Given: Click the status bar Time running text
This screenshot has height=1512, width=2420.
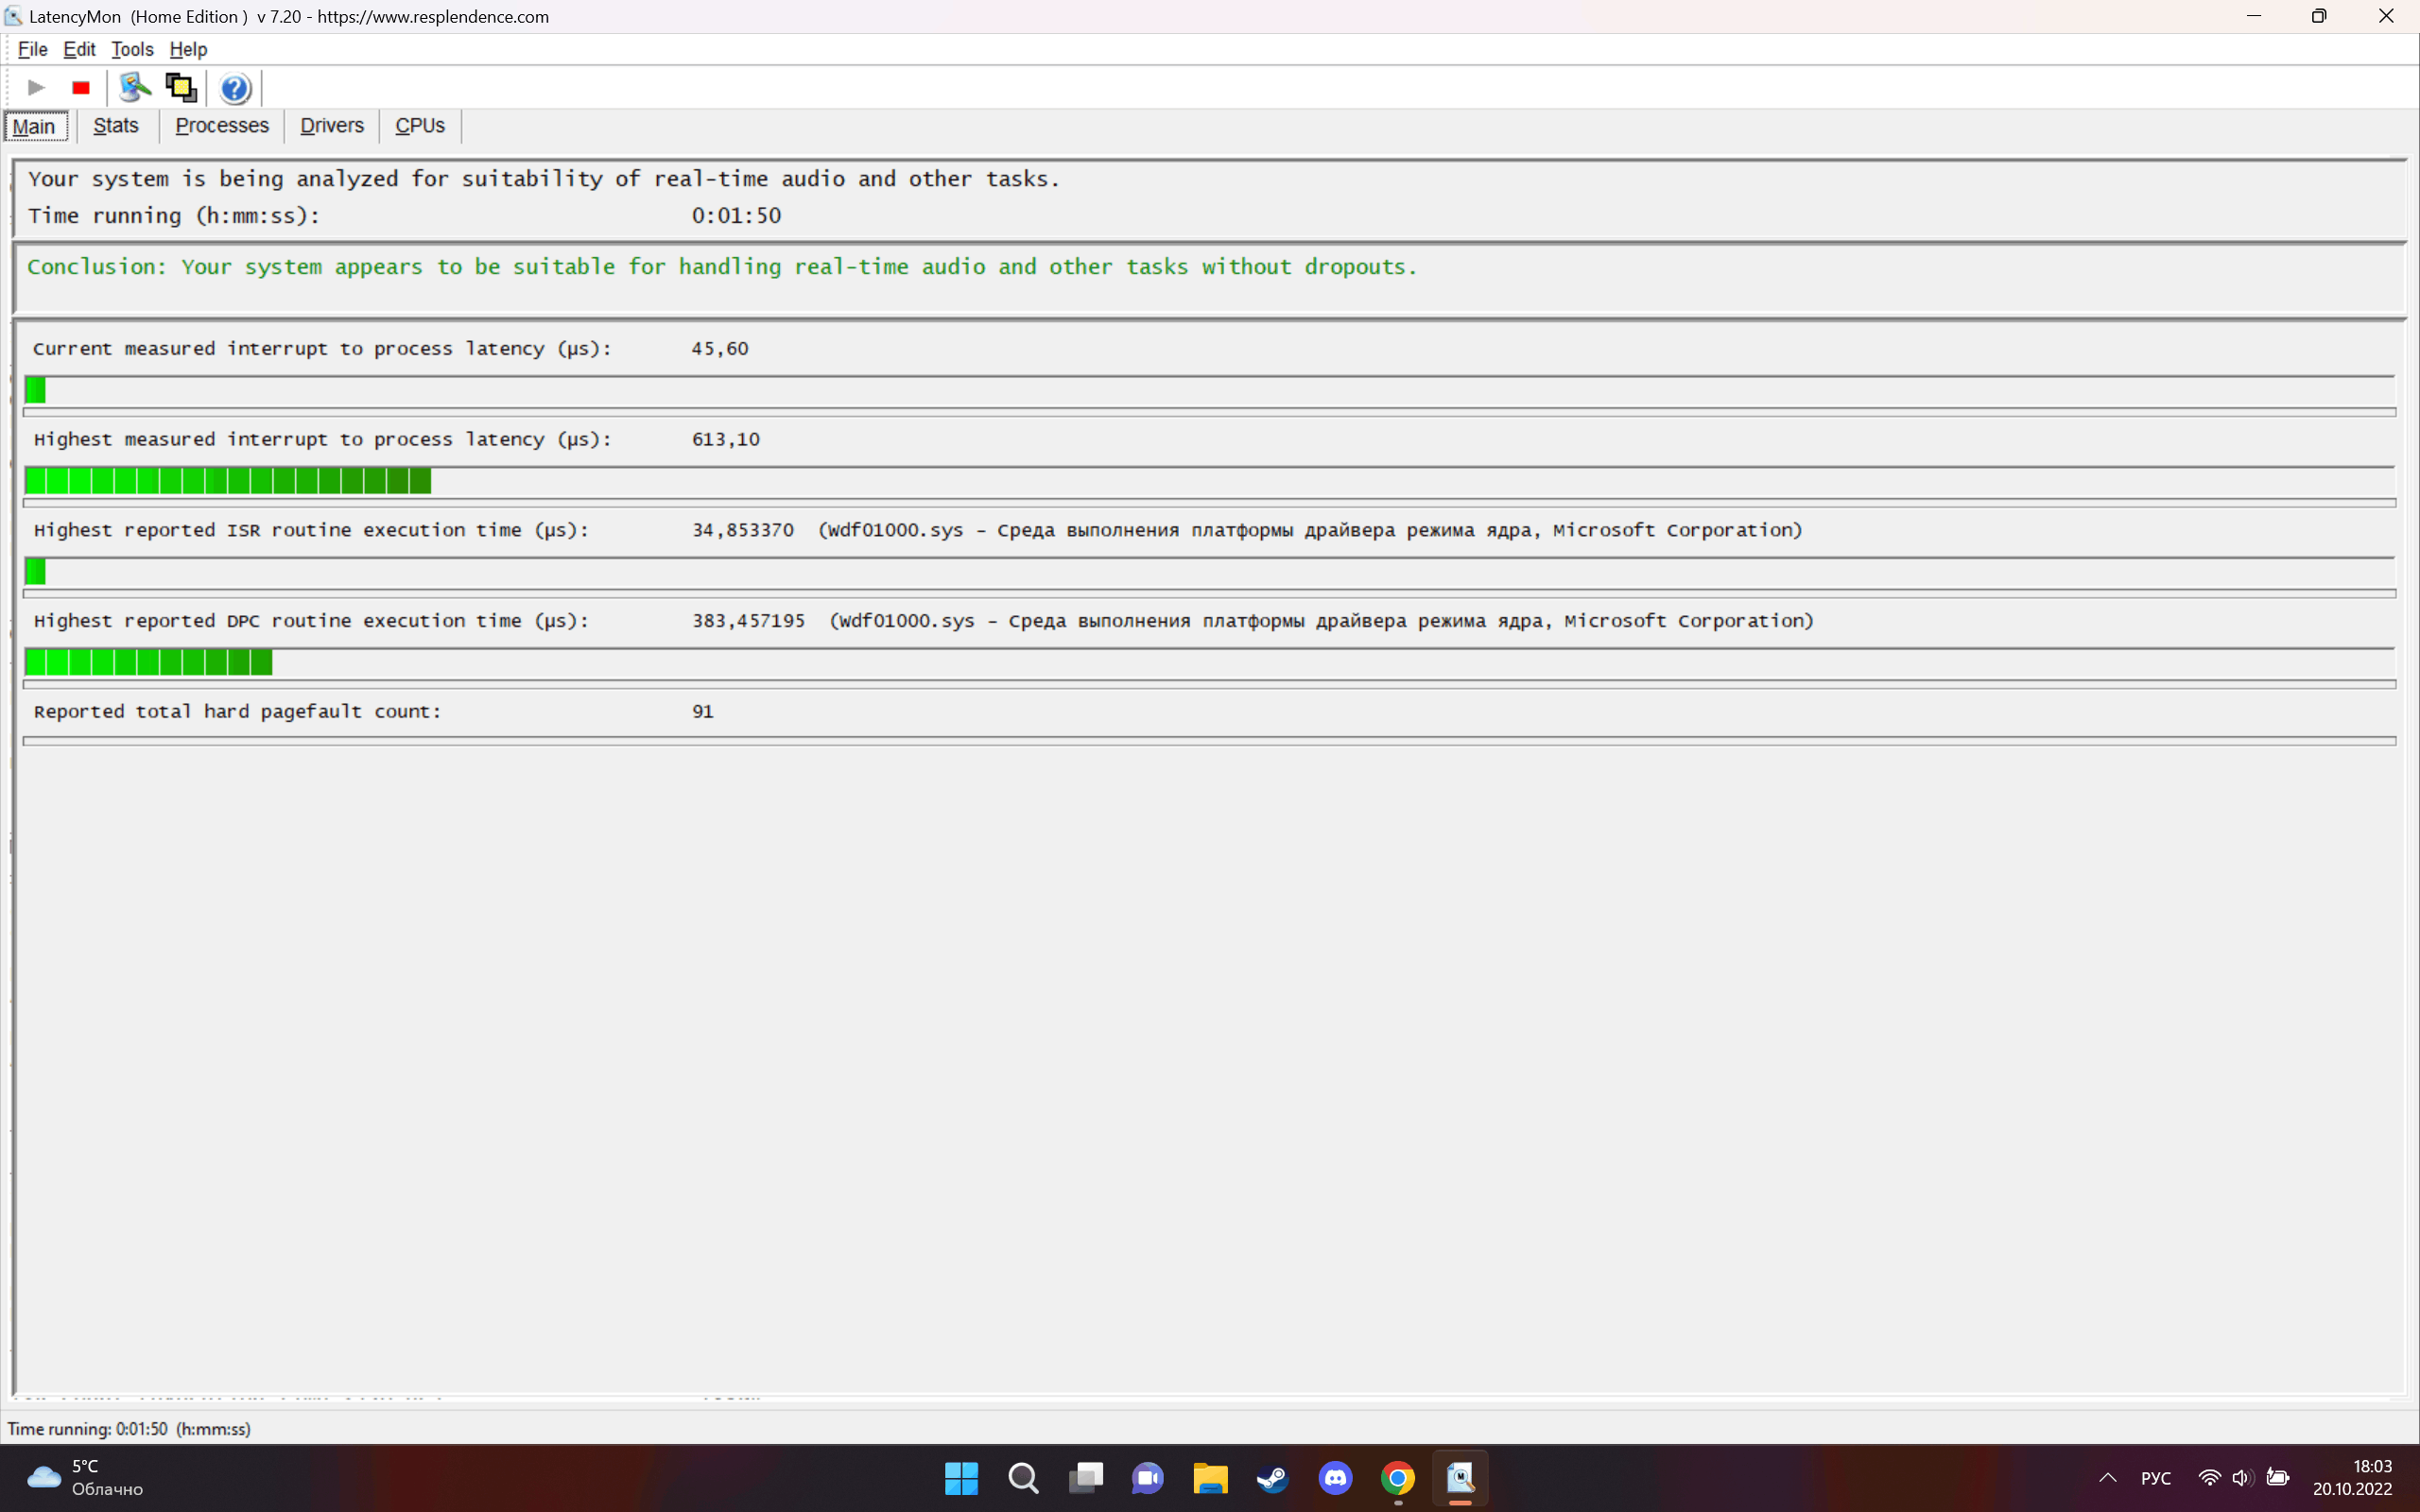Looking at the screenshot, I should click(129, 1429).
